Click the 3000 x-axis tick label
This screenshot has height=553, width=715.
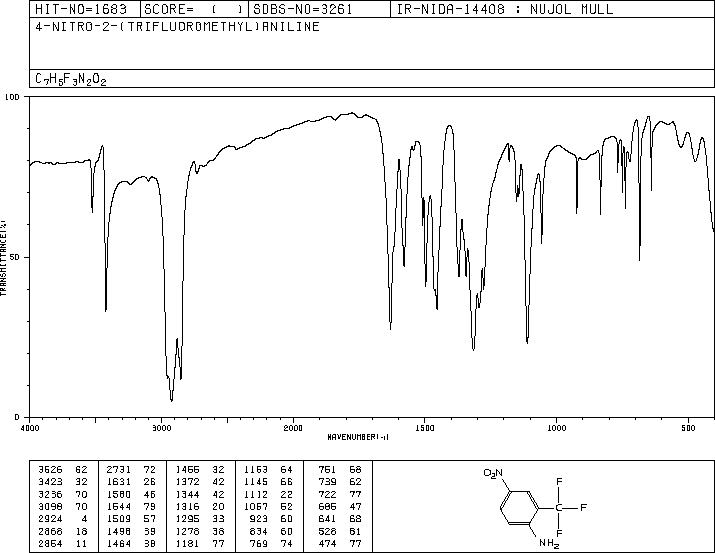click(161, 428)
